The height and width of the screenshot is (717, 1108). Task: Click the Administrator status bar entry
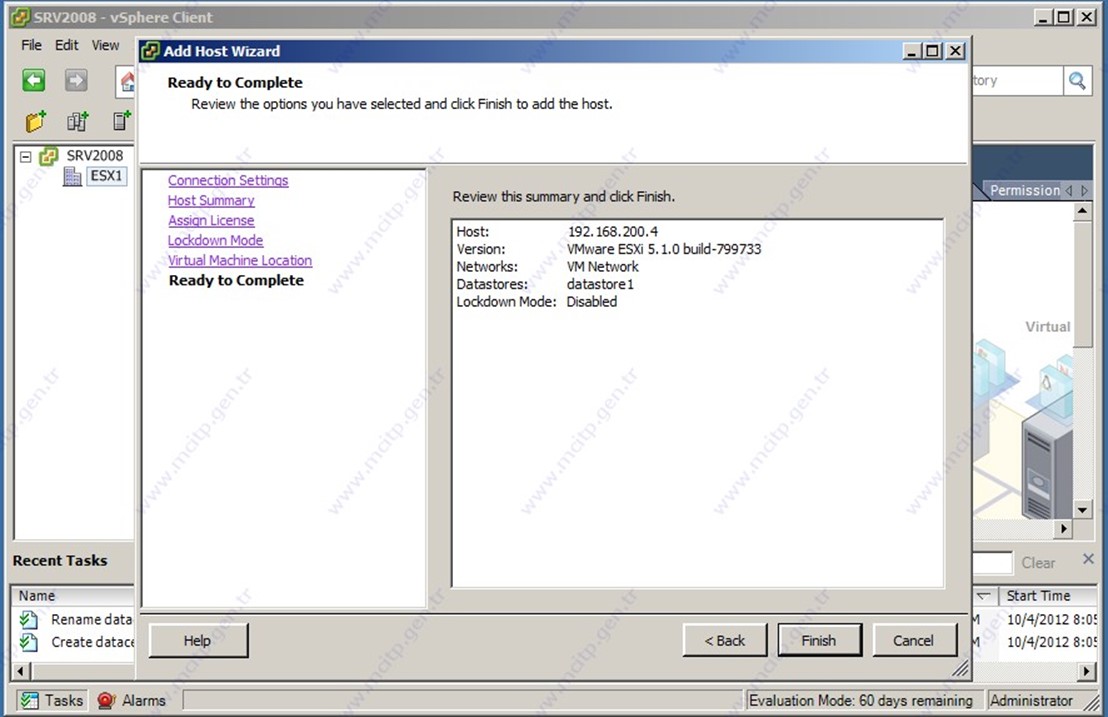pyautogui.click(x=1031, y=701)
